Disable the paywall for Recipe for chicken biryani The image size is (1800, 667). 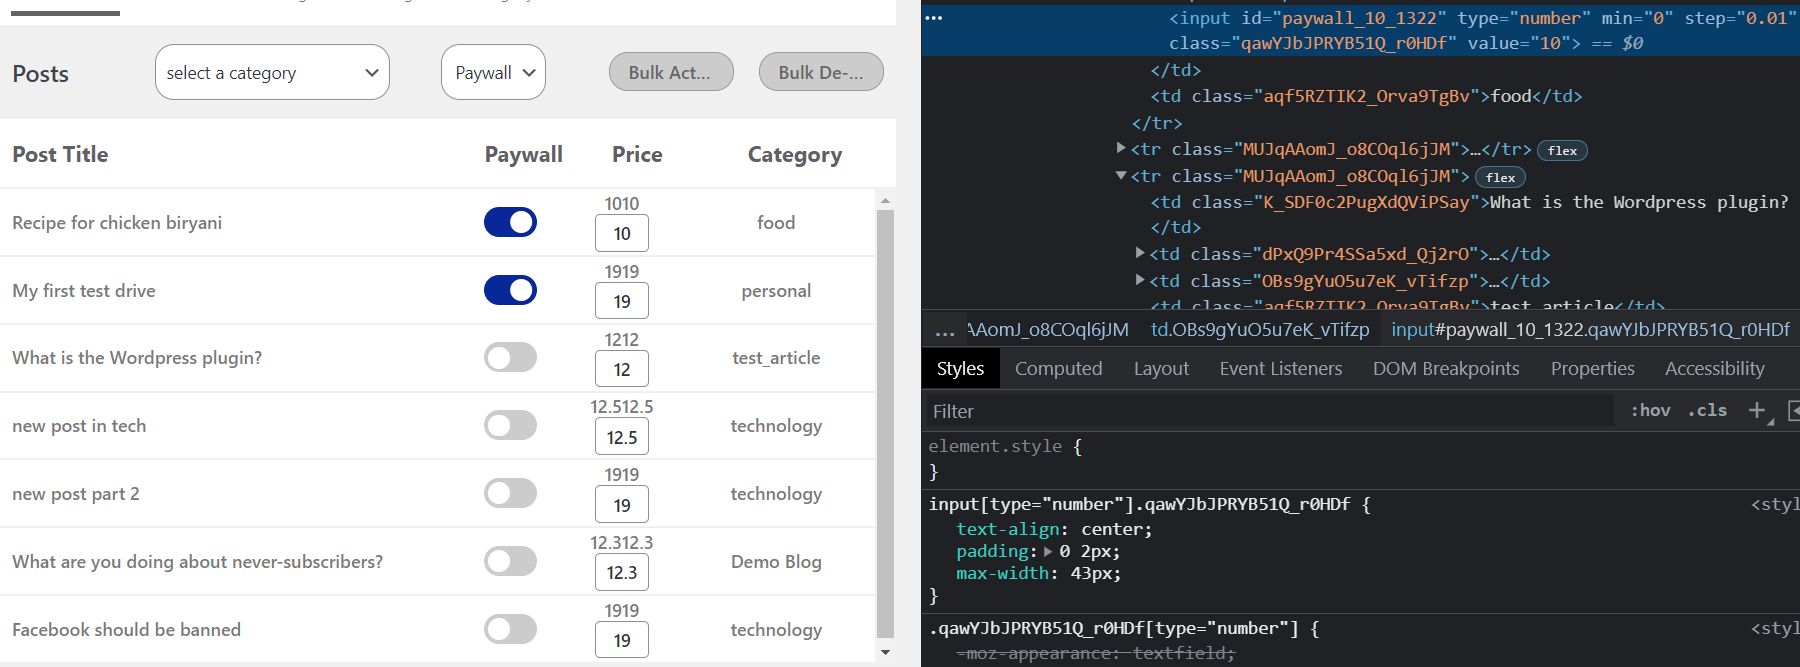pyautogui.click(x=510, y=222)
